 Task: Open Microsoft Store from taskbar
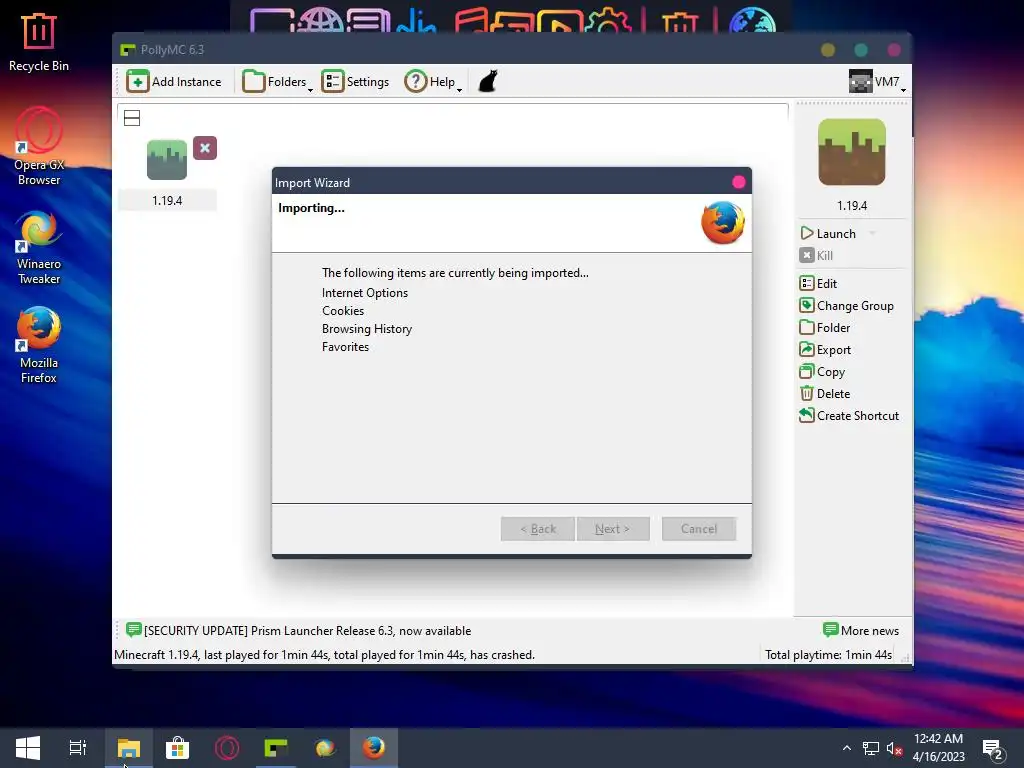pyautogui.click(x=177, y=748)
